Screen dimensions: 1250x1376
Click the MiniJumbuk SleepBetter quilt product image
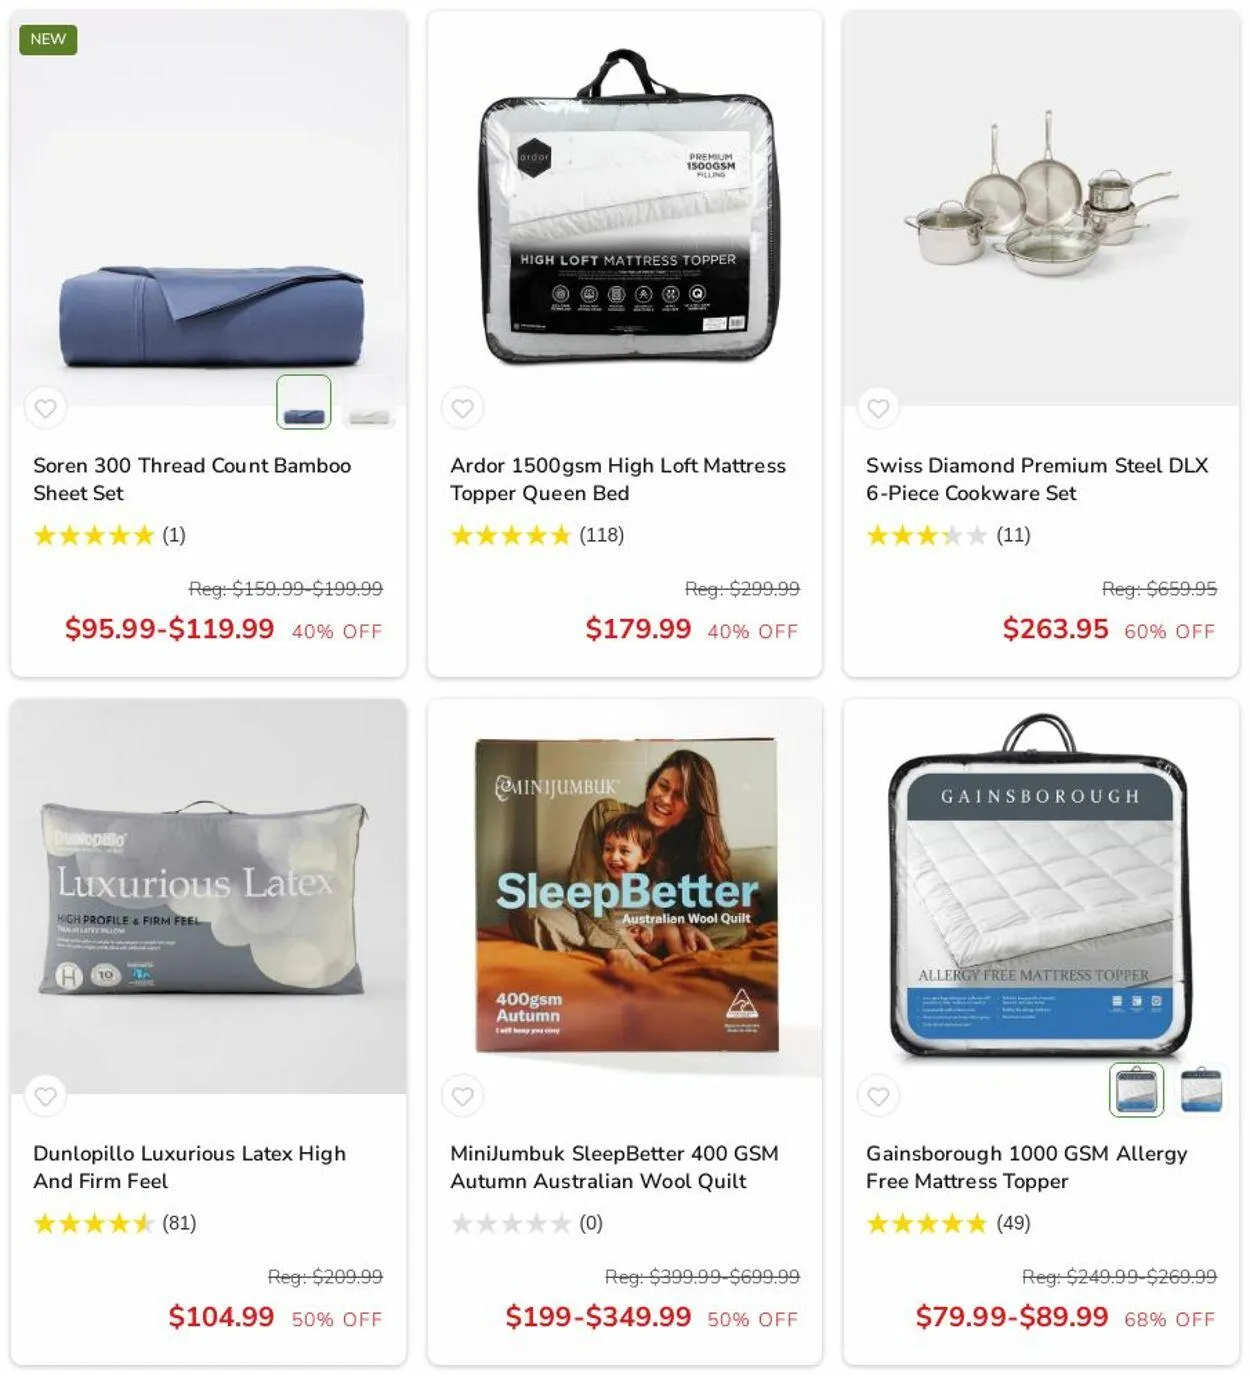(625, 896)
